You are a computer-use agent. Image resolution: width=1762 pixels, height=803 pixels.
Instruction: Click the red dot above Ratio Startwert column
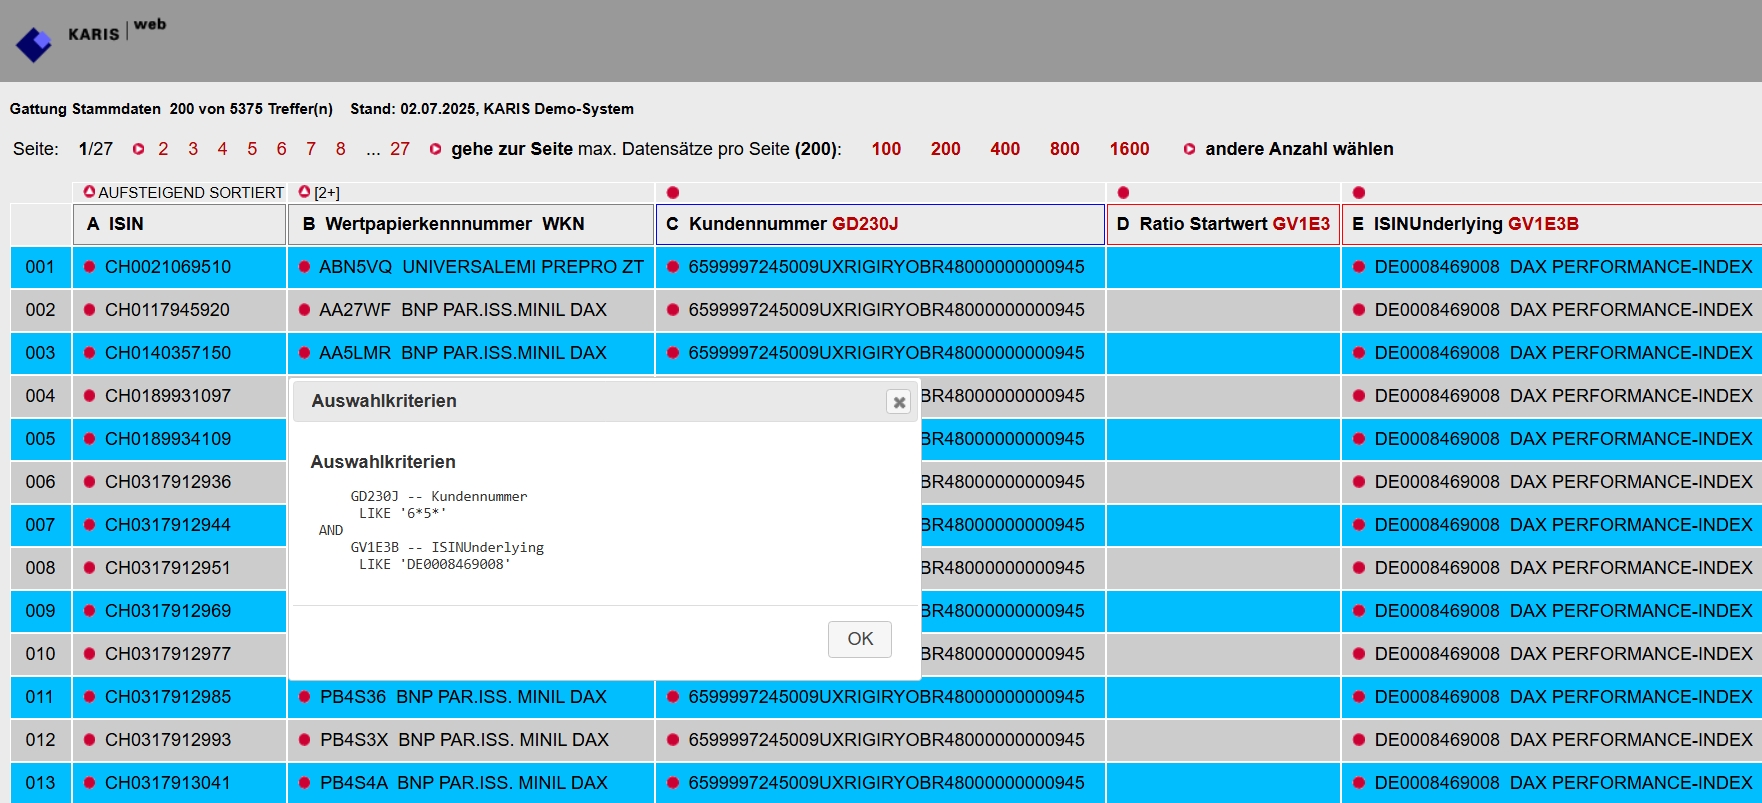(x=1123, y=193)
